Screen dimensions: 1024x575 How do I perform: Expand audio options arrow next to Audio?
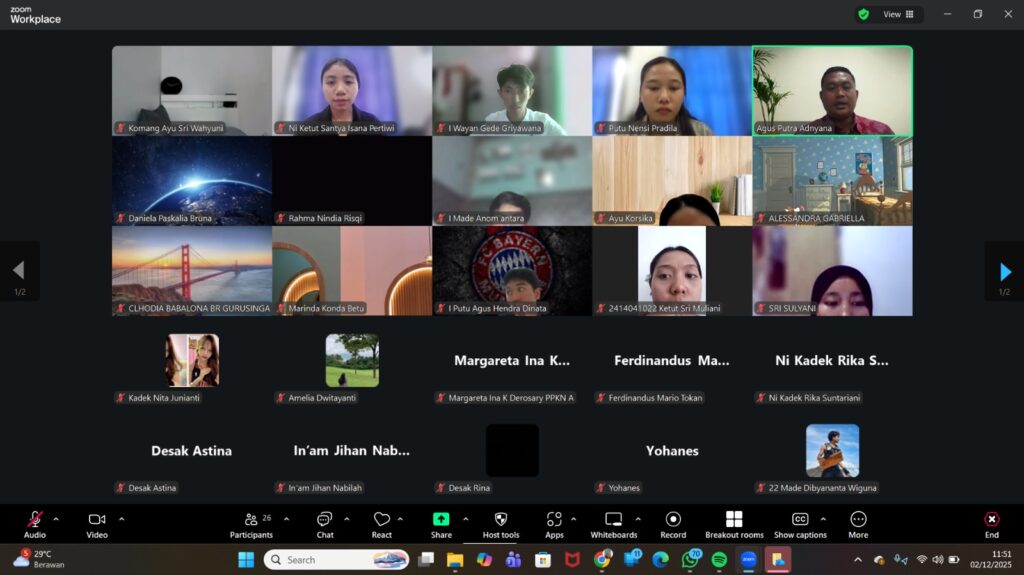pyautogui.click(x=56, y=519)
